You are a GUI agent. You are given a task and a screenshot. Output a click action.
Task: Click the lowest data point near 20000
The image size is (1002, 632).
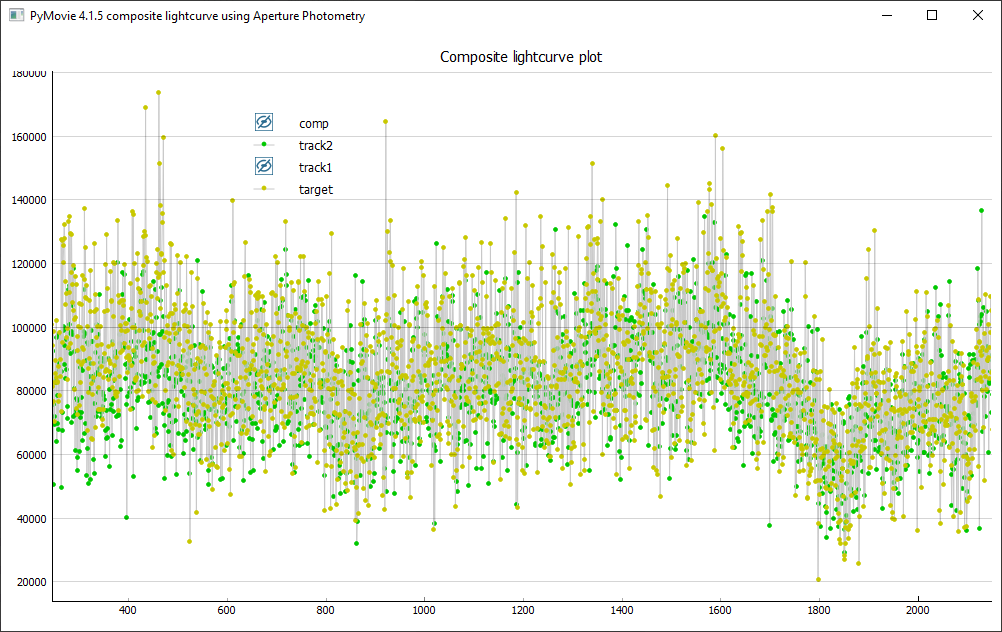818,580
